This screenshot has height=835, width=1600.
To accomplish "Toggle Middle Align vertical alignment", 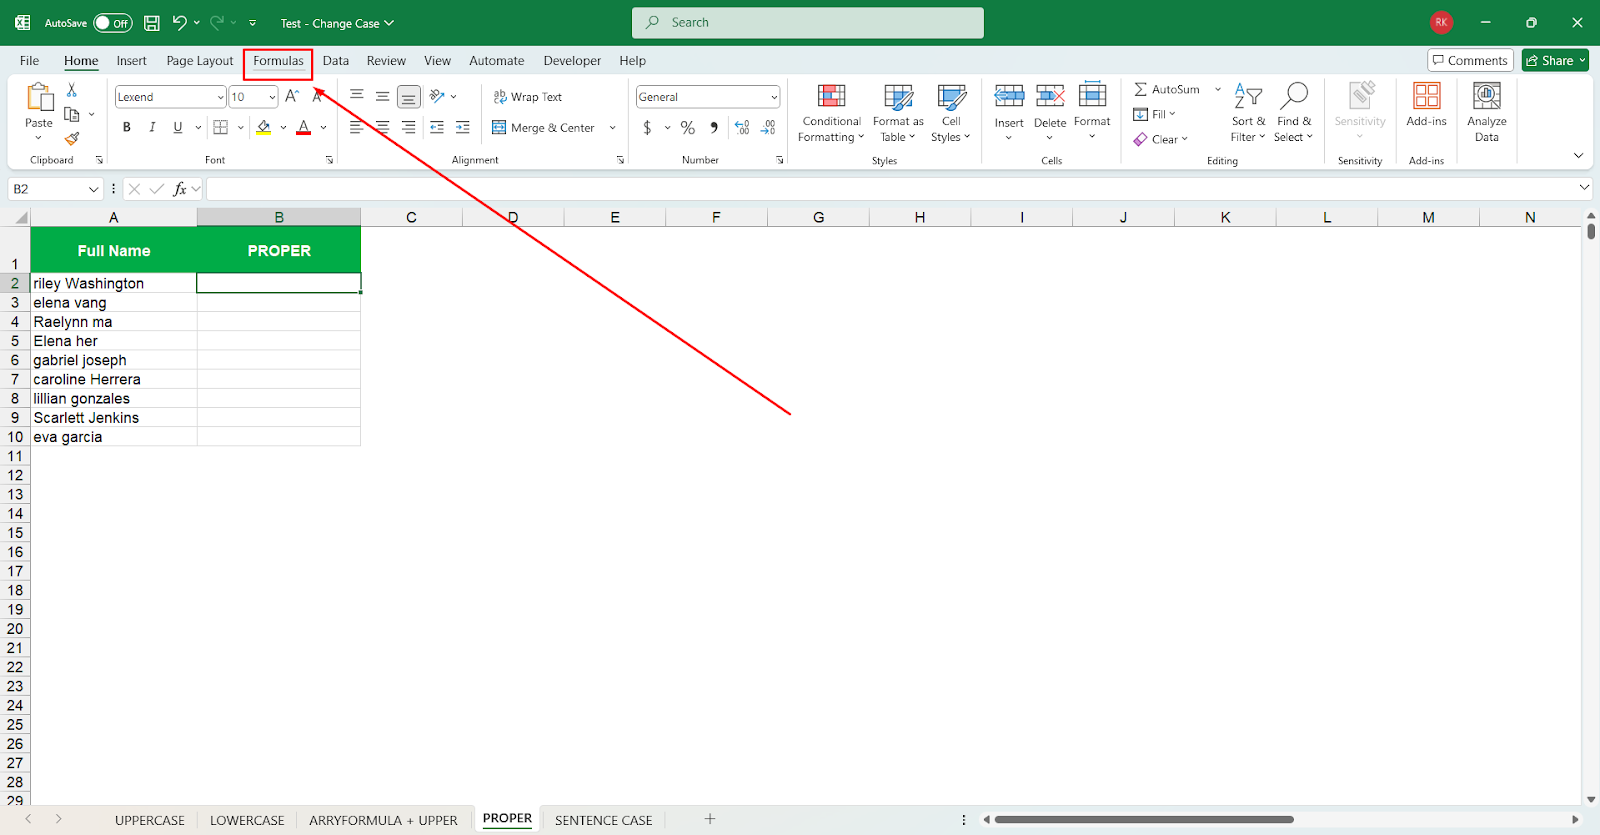I will [x=382, y=96].
